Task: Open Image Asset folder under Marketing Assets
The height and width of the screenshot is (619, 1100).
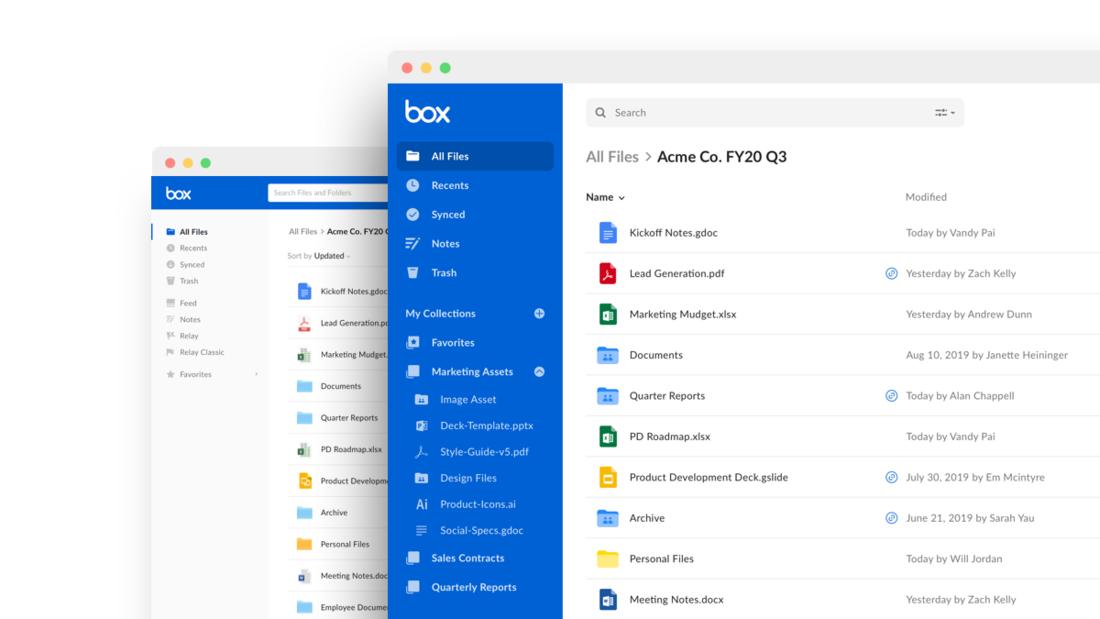Action: point(467,399)
